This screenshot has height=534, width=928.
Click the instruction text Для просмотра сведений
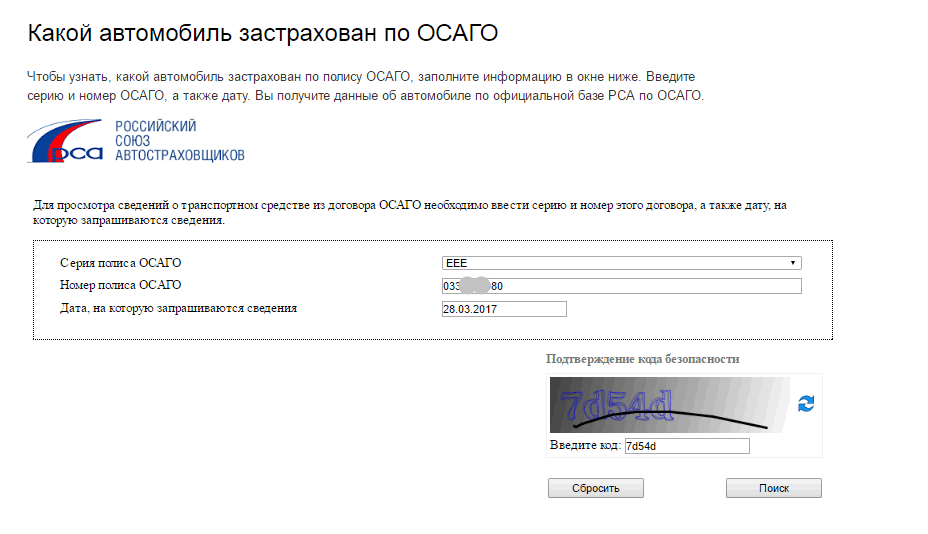point(410,213)
